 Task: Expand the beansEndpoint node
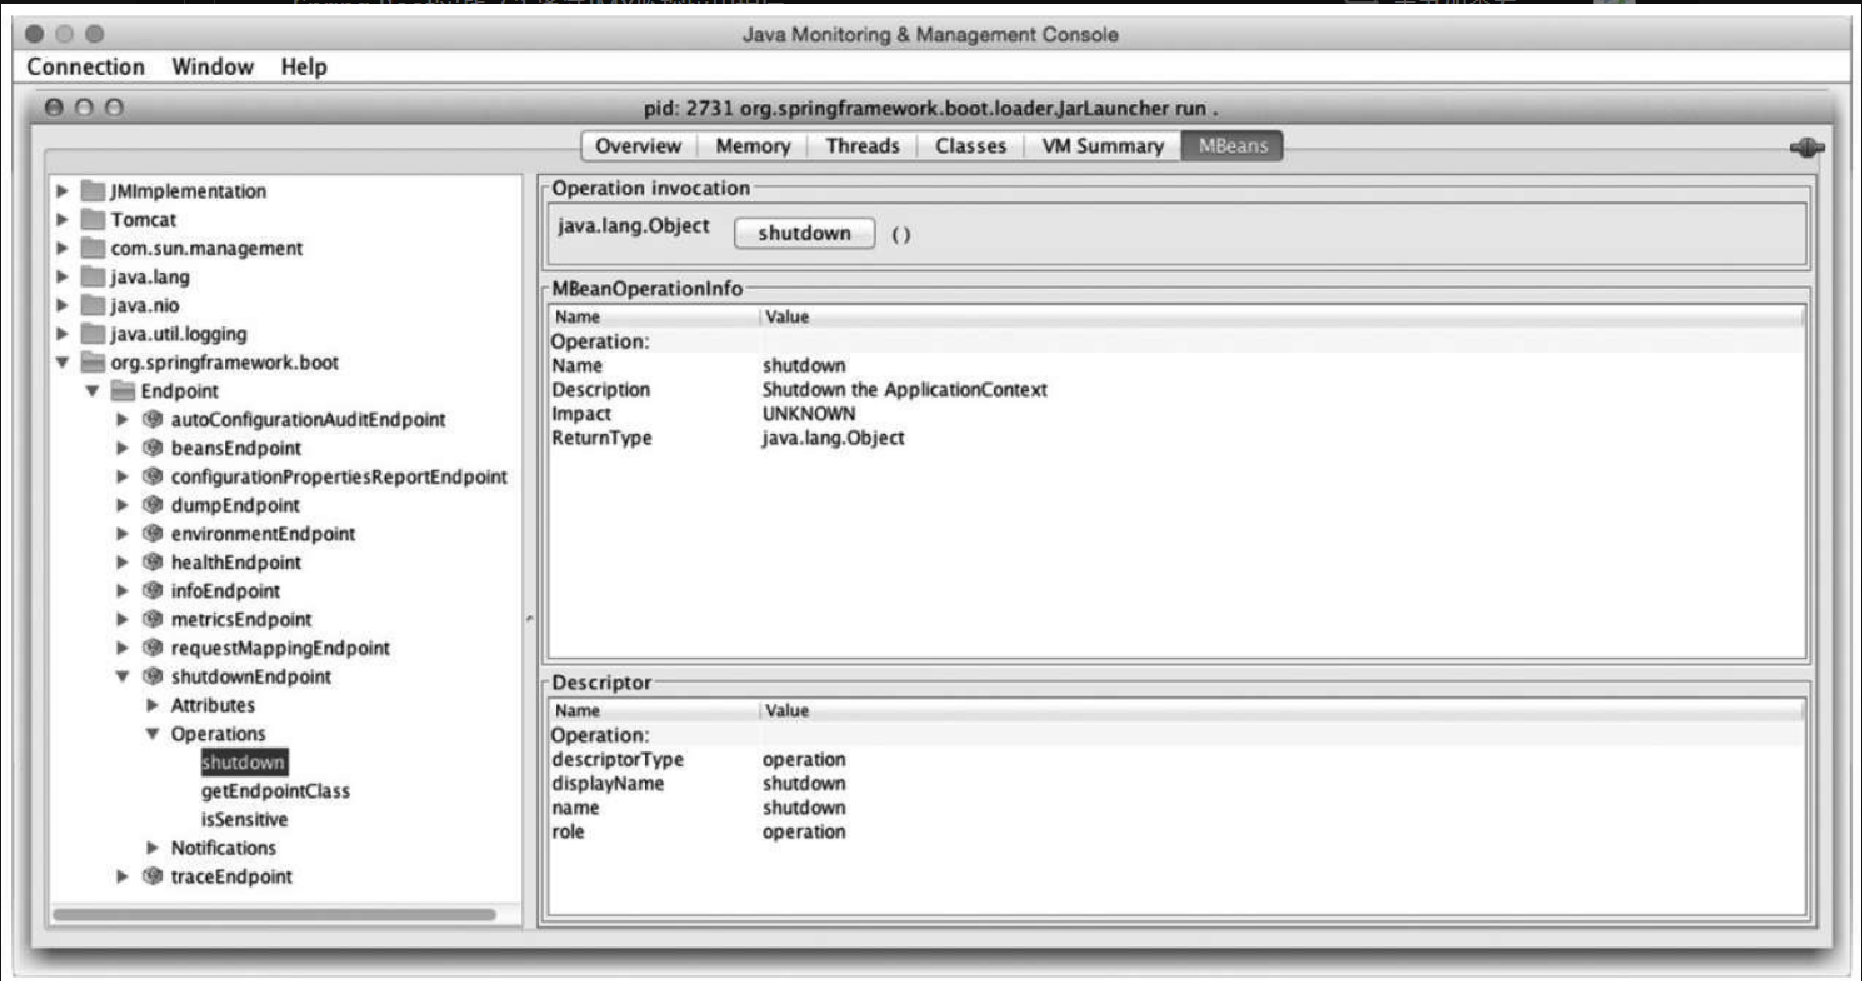pyautogui.click(x=122, y=448)
